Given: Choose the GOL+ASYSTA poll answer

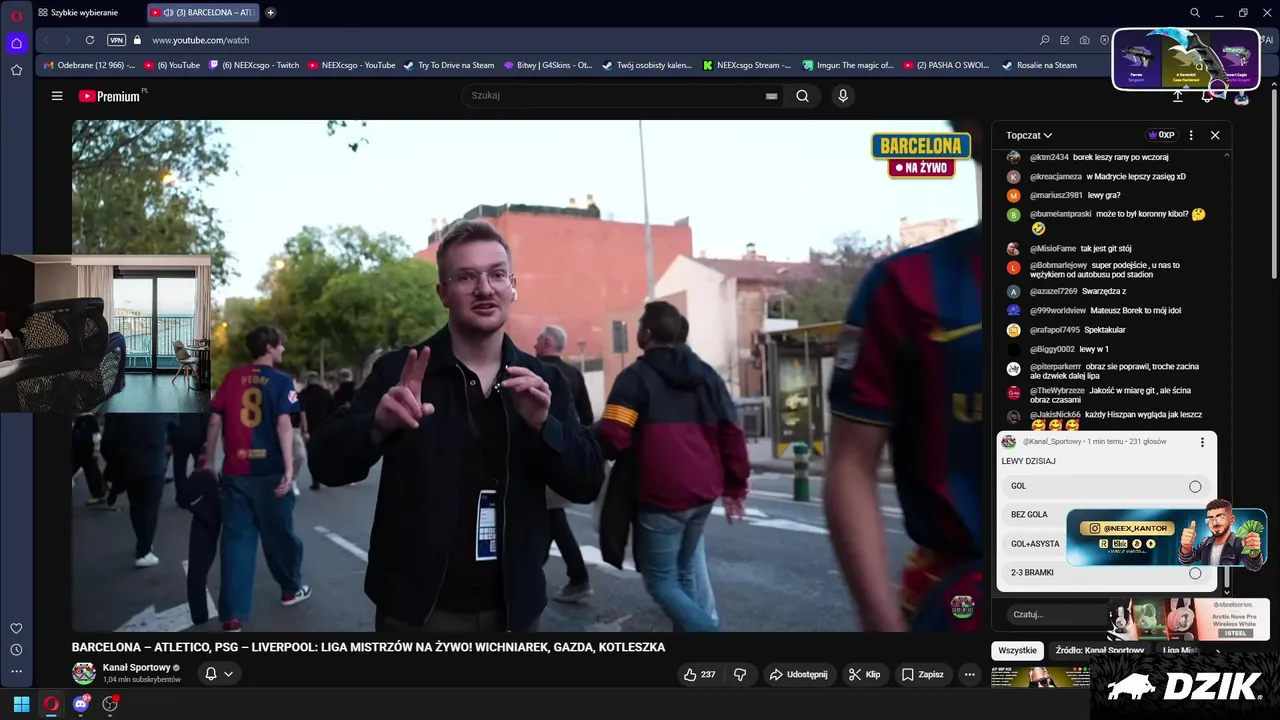Looking at the screenshot, I should click(1035, 544).
